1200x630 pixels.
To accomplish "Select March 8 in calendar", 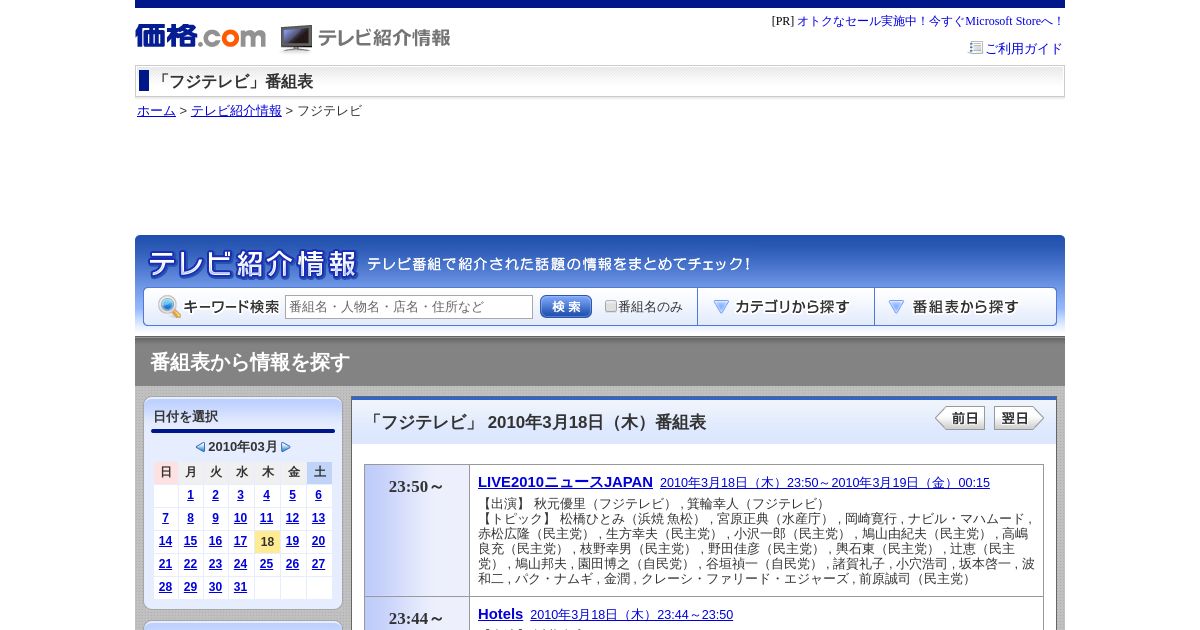I will pos(190,518).
